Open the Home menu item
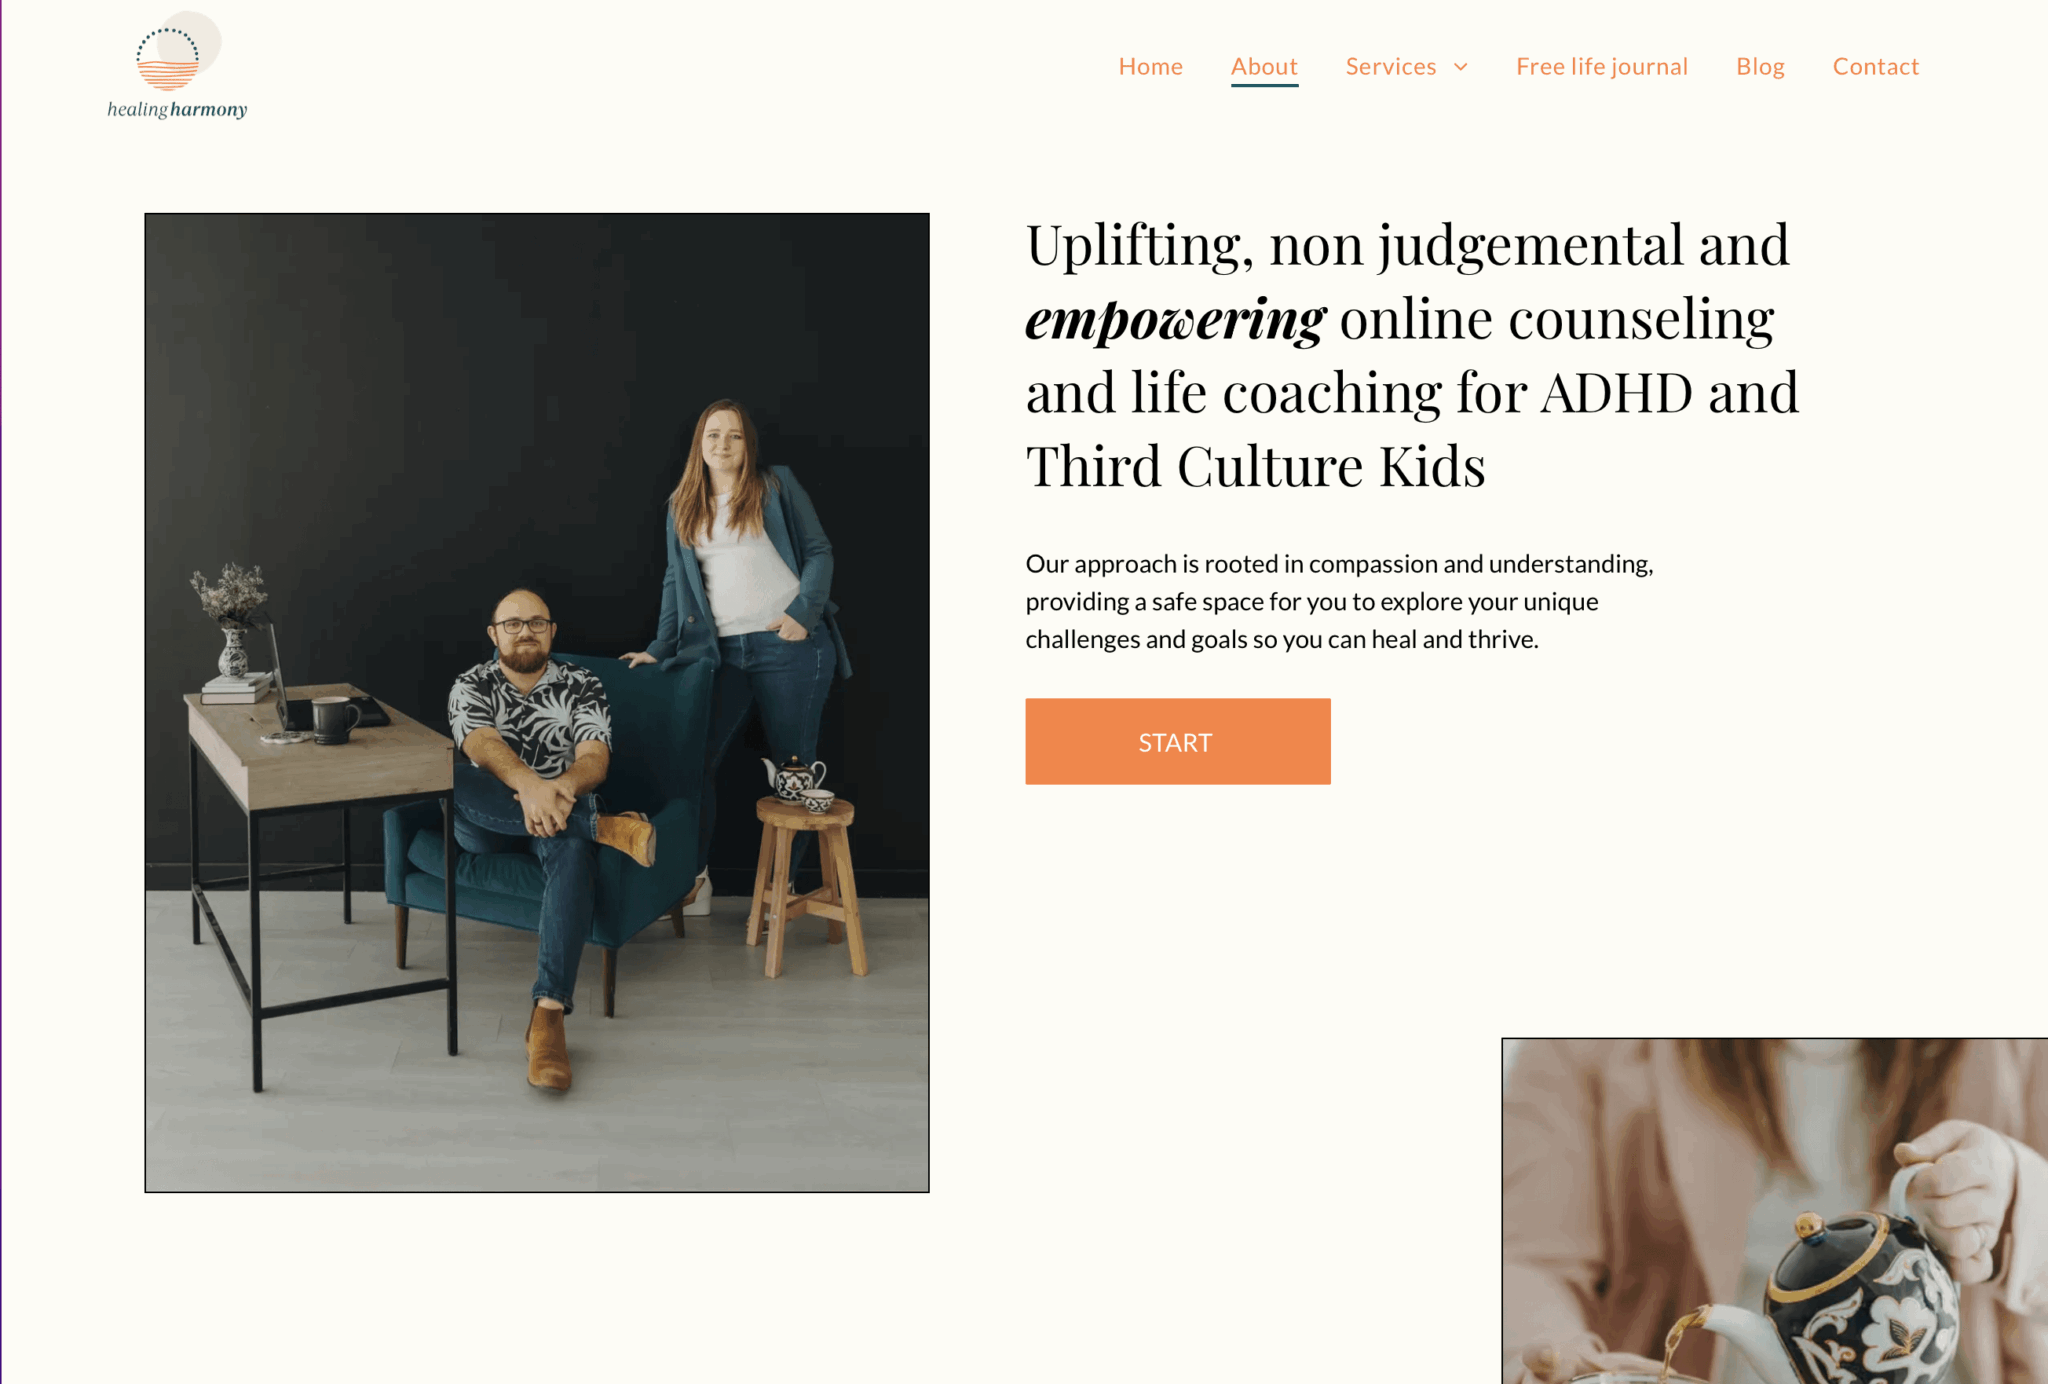 click(x=1150, y=66)
